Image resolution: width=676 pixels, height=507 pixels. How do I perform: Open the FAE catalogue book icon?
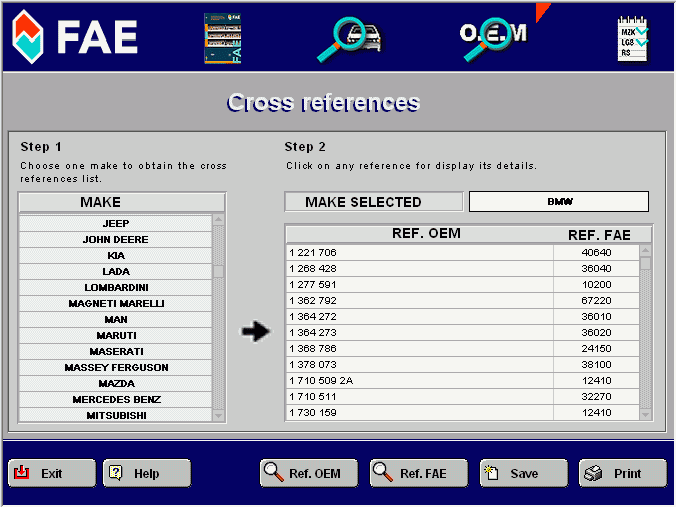click(x=222, y=38)
